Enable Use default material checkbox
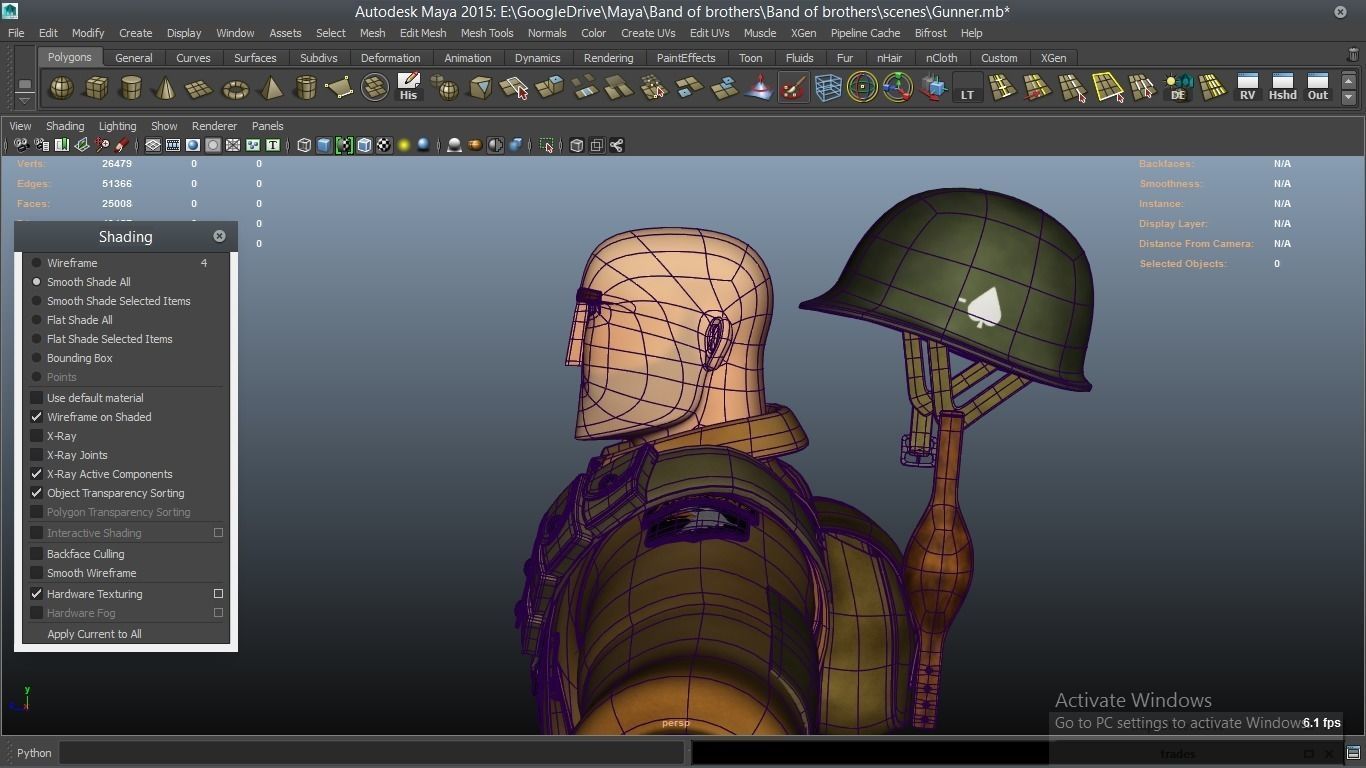Viewport: 1366px width, 768px height. click(x=37, y=398)
